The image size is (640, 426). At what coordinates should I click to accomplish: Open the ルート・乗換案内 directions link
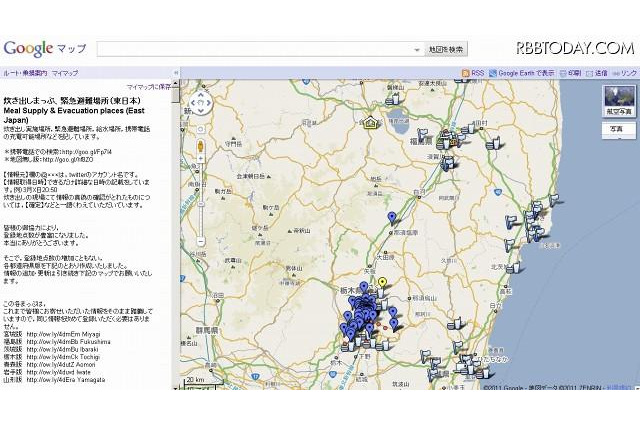tap(25, 73)
